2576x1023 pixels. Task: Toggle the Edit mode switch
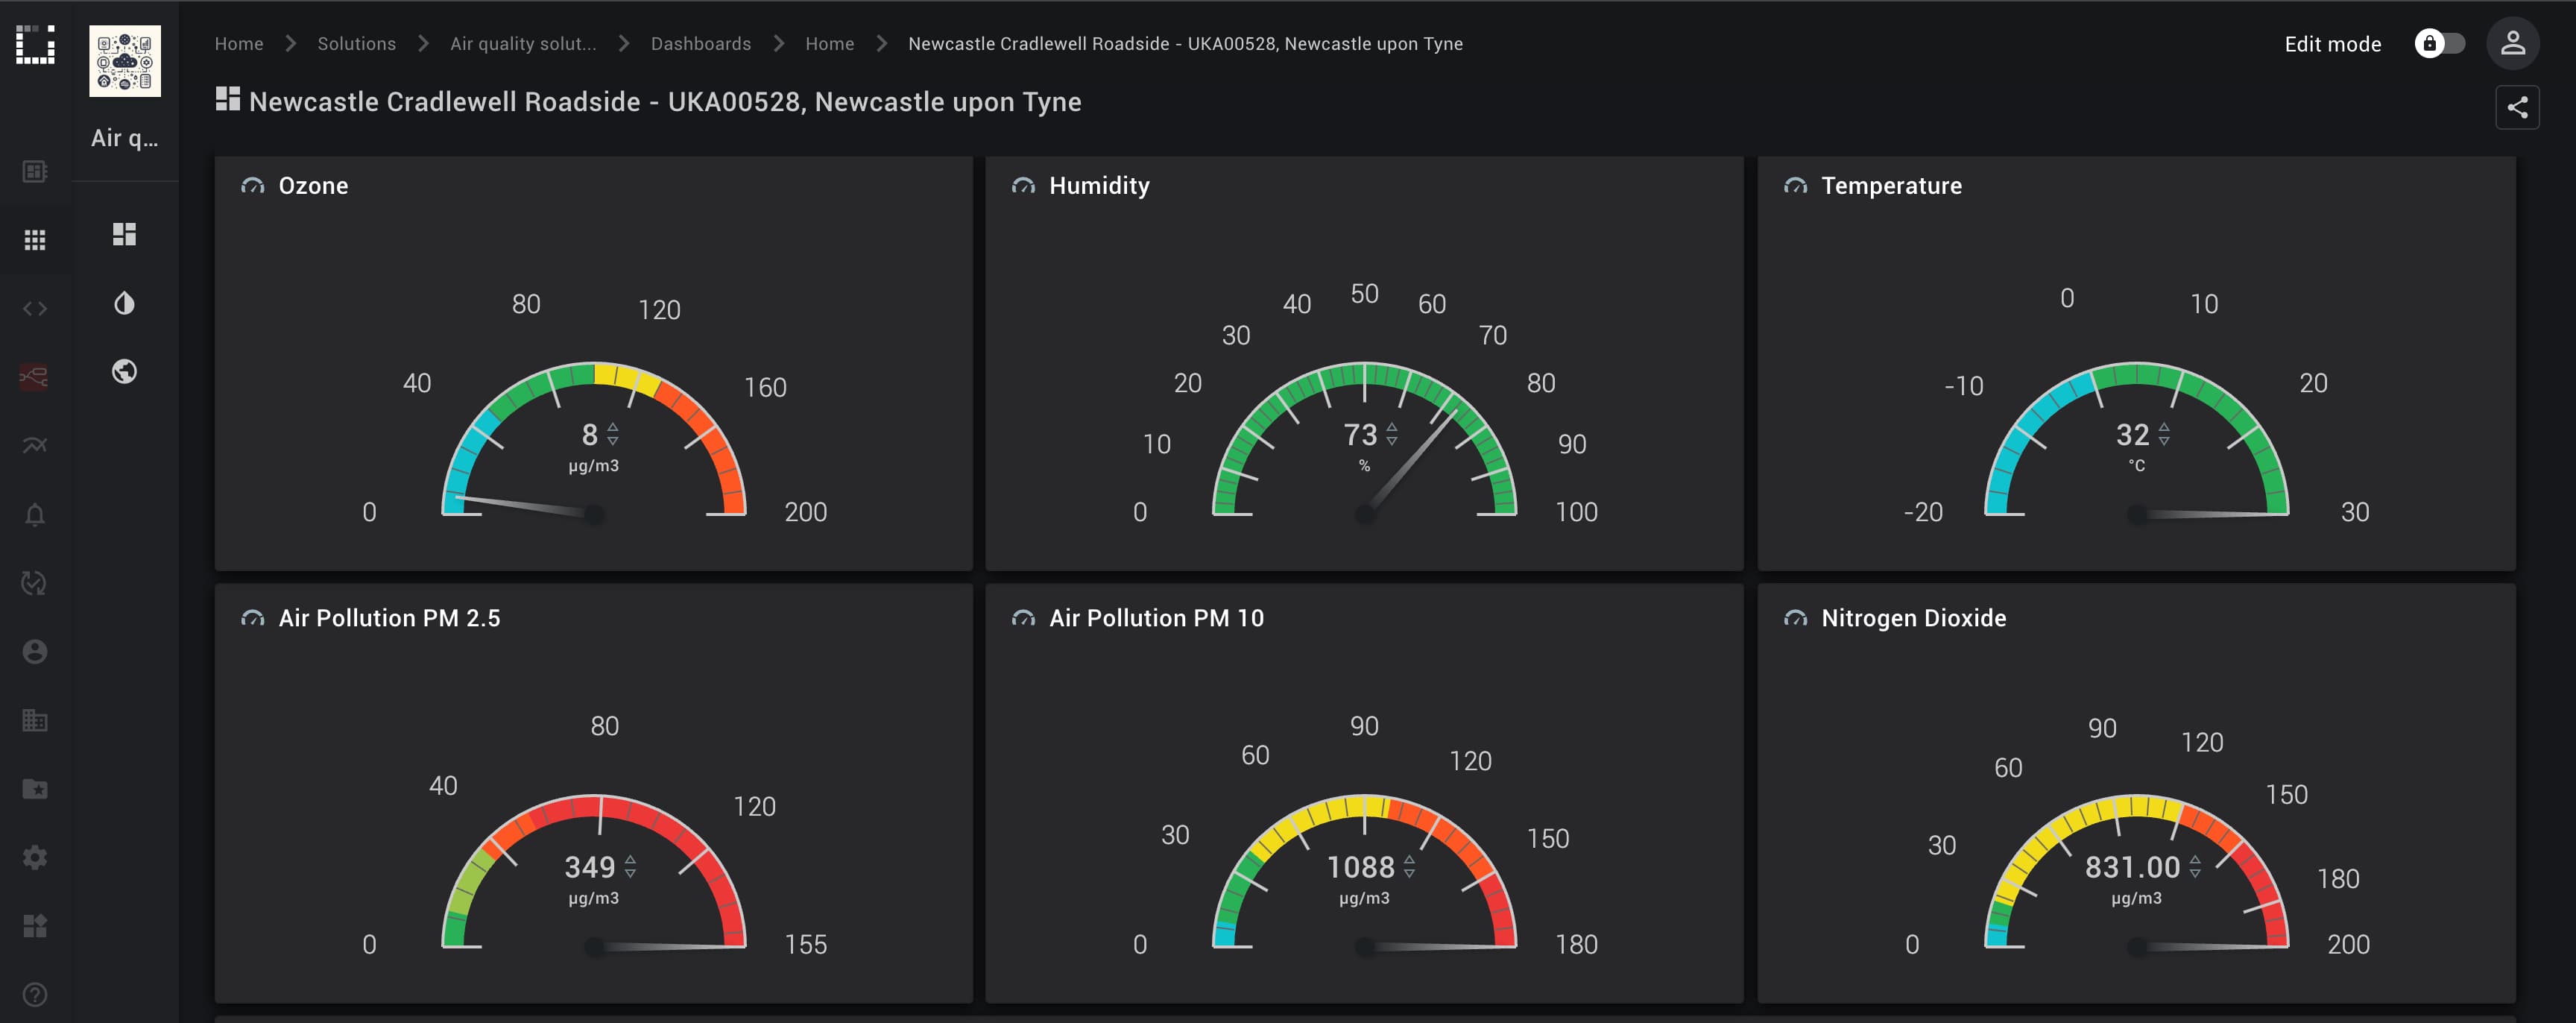[2440, 44]
